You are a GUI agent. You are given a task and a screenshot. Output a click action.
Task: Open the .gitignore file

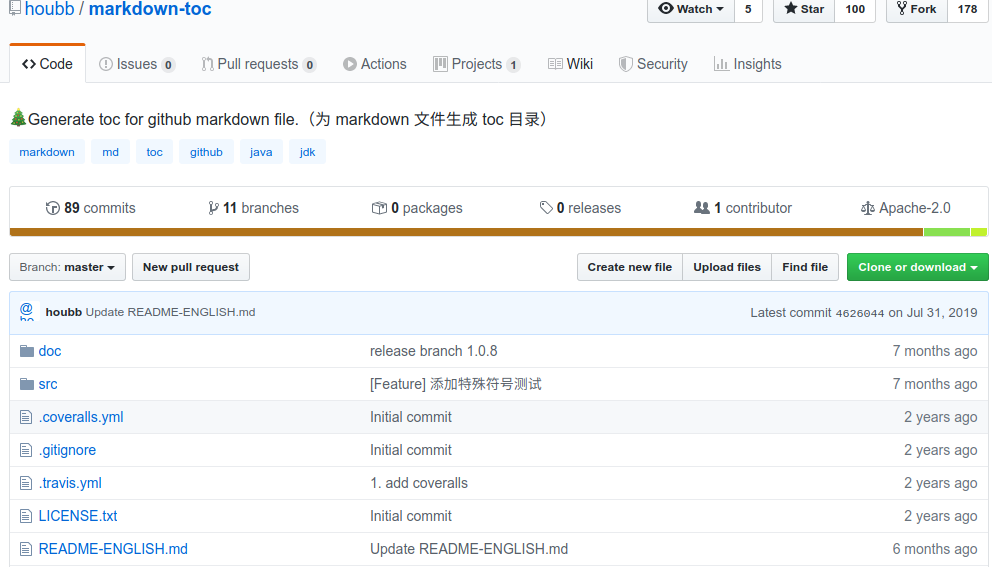67,450
